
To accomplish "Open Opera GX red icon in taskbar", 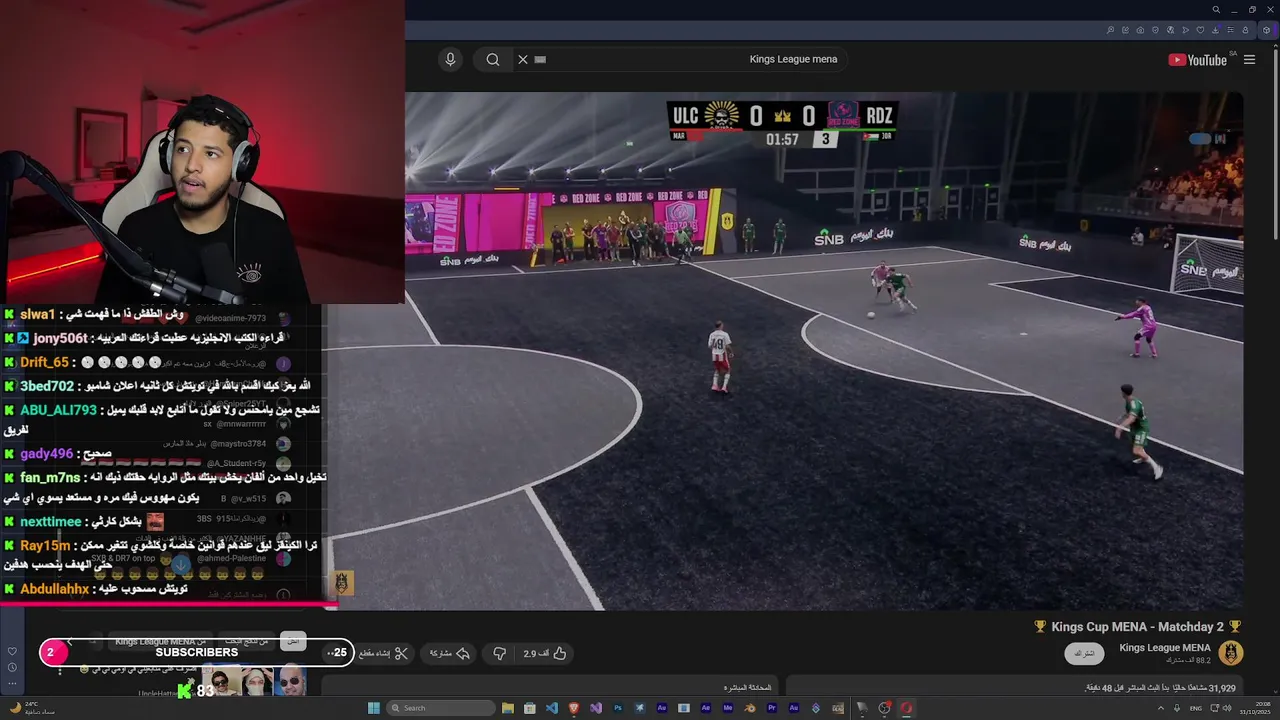I will [x=906, y=708].
